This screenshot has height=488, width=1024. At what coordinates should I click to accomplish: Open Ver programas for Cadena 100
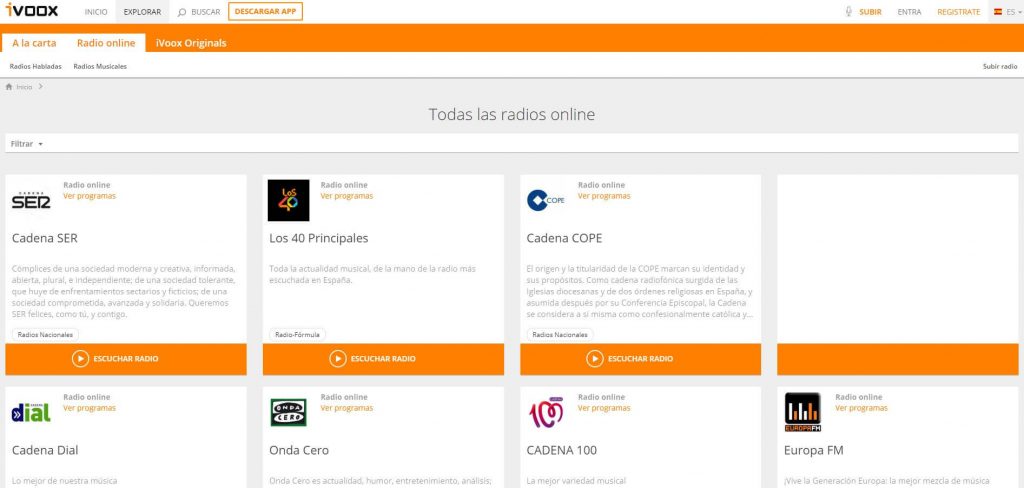[604, 408]
